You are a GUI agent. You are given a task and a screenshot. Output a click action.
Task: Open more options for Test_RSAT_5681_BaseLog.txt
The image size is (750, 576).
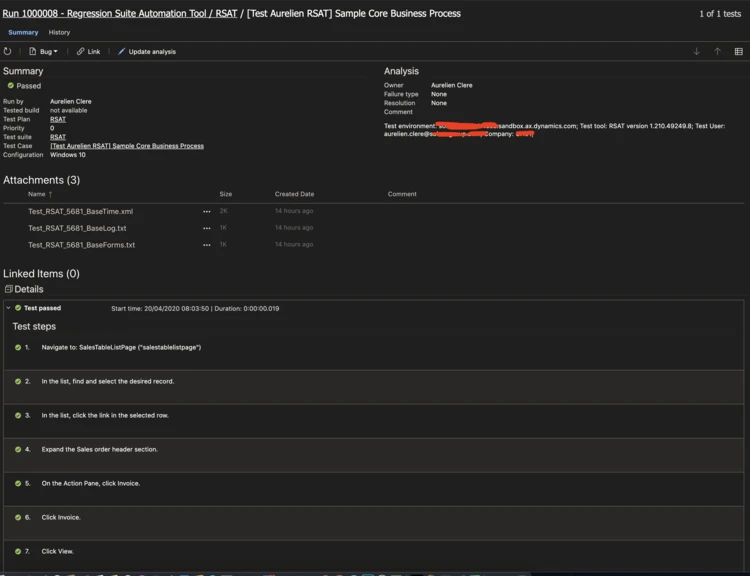coord(207,228)
